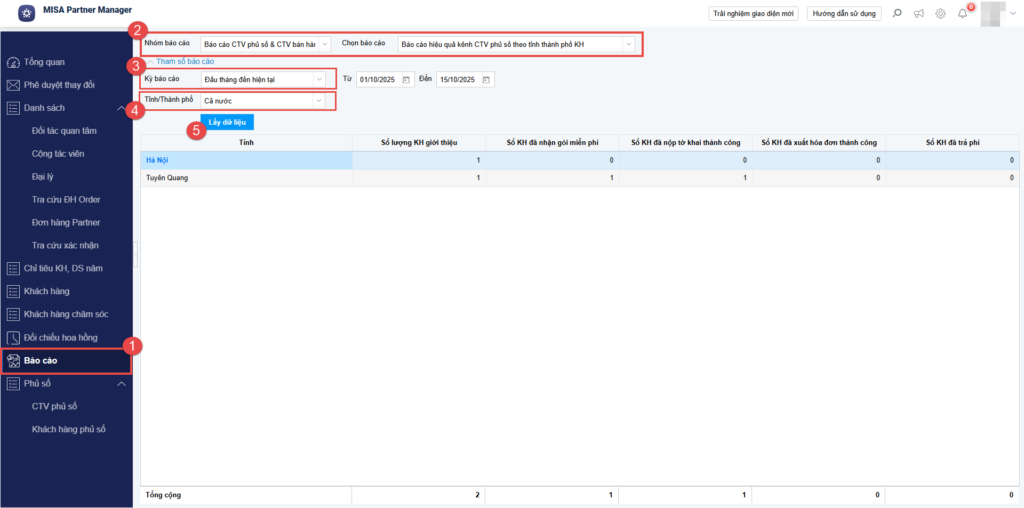Open Cộng tác viên submenu item
1024x508 pixels.
point(57,154)
